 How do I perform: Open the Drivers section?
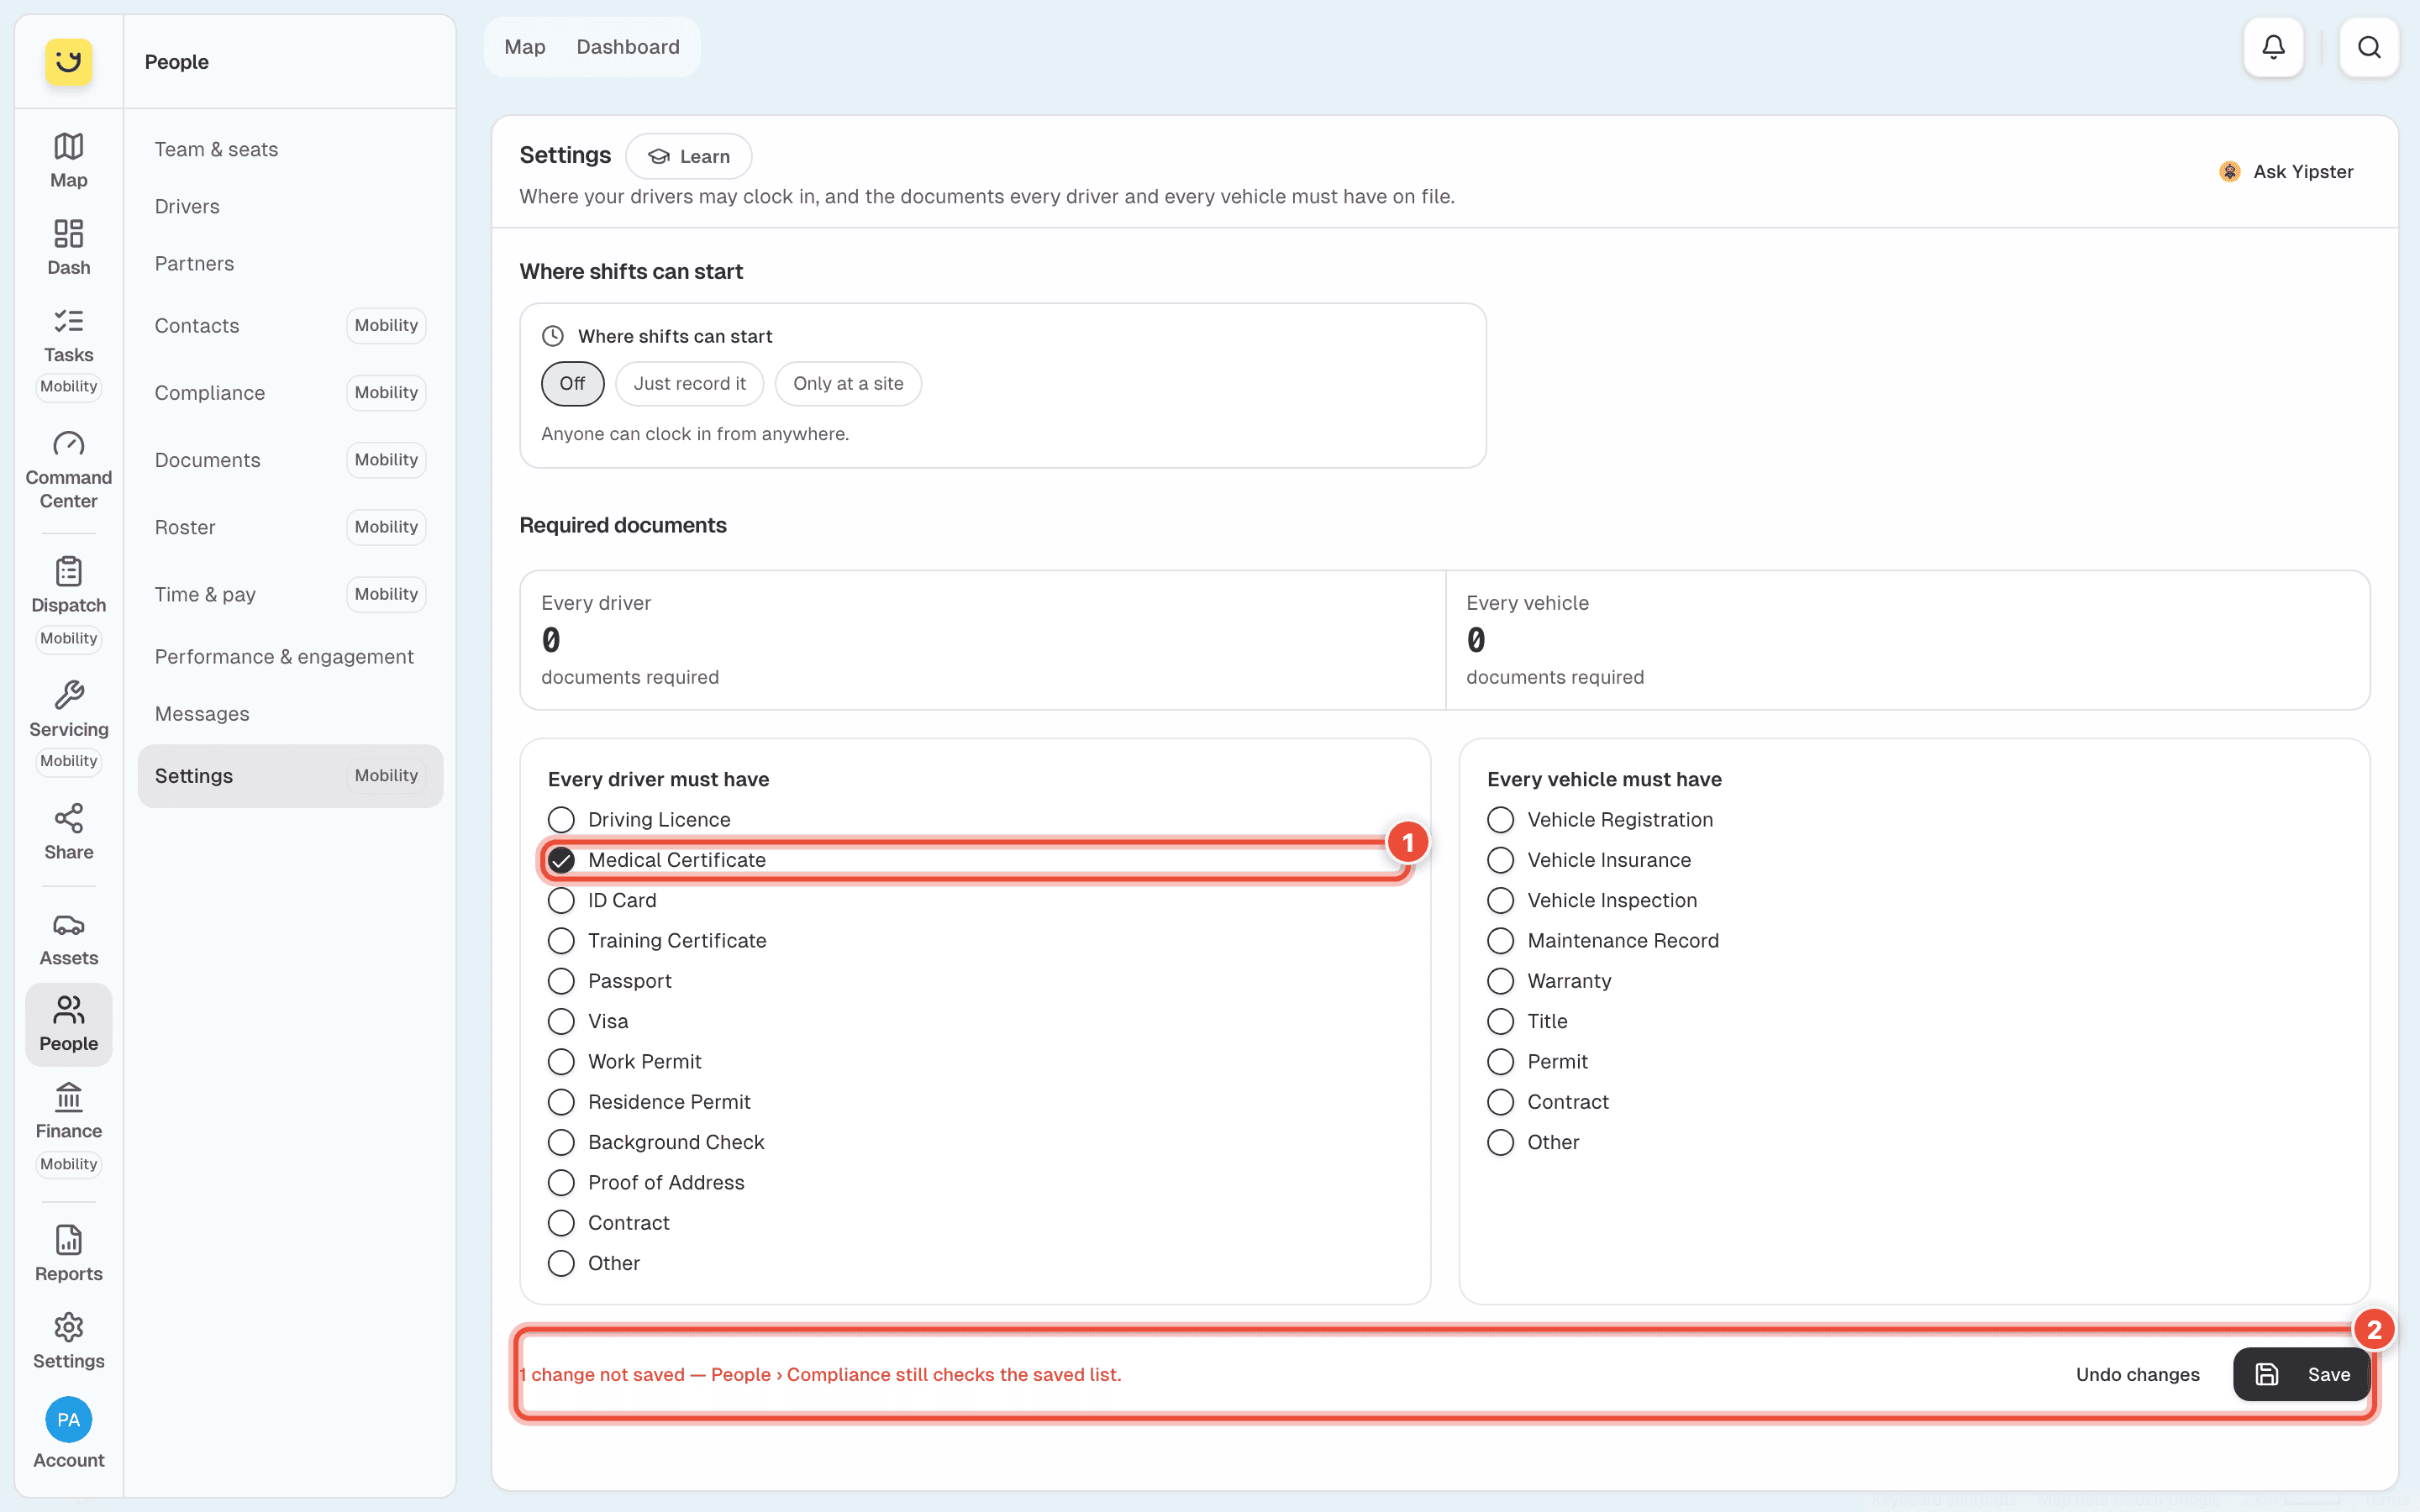point(290,206)
